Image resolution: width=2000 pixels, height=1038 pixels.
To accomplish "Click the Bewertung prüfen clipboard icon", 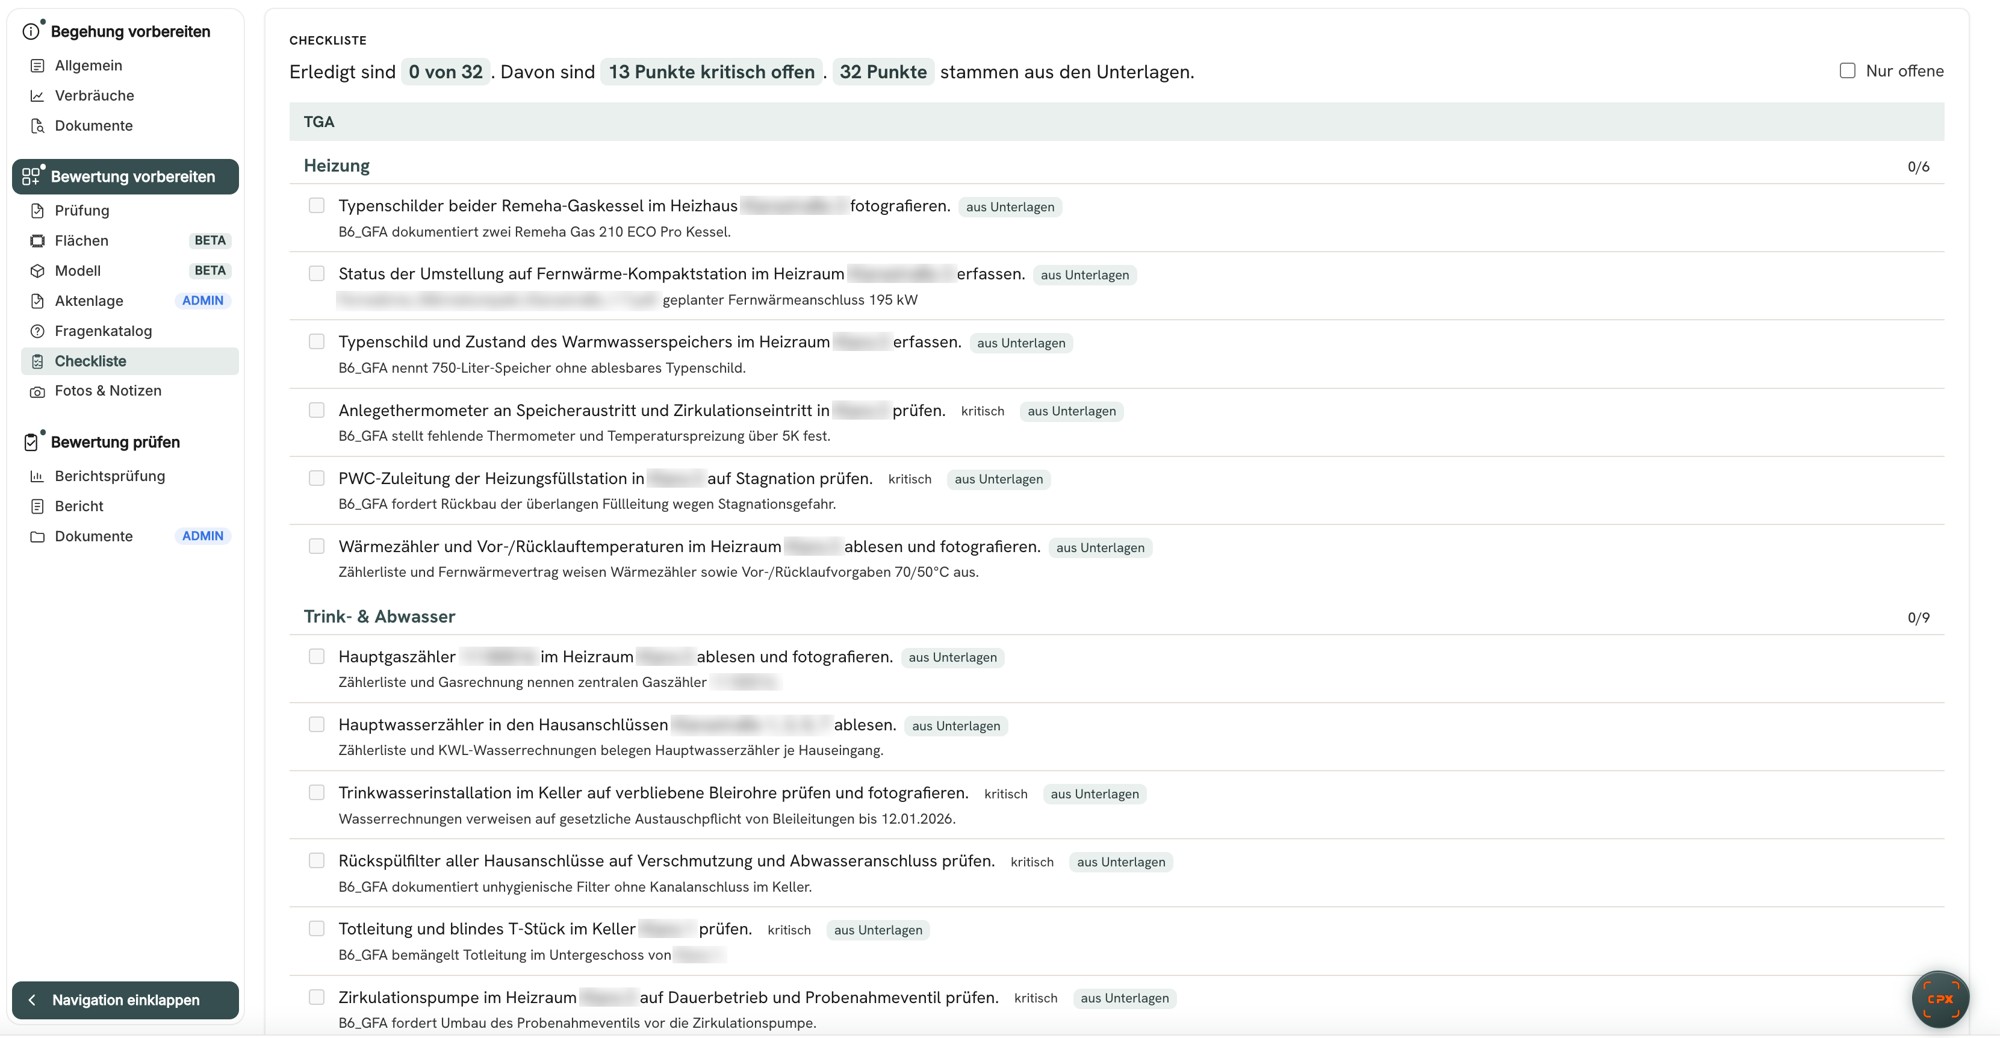I will click(x=32, y=441).
